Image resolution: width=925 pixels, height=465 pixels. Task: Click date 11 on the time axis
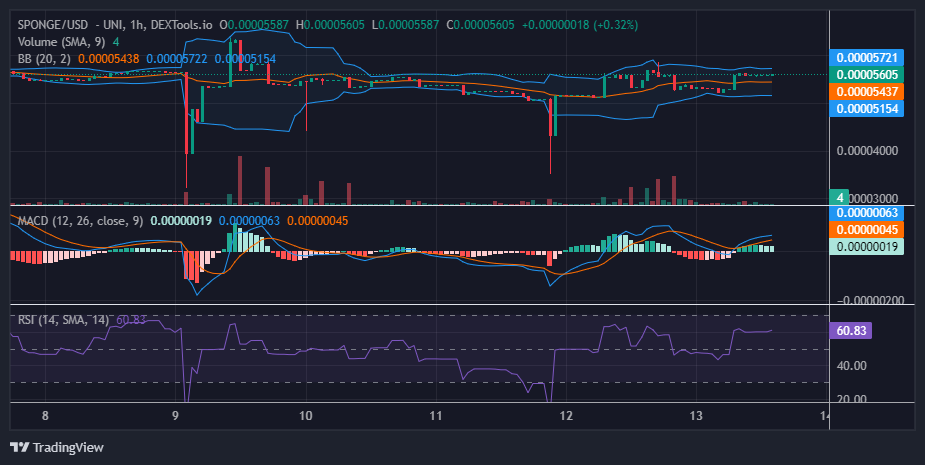click(435, 415)
